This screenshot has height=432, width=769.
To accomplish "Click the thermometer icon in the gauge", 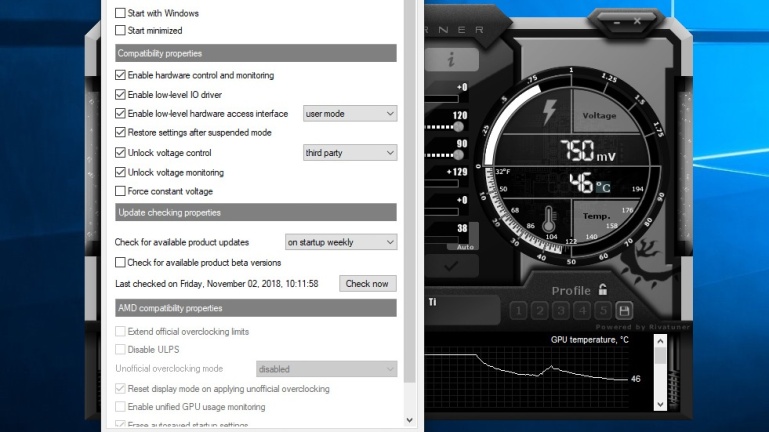I will (548, 219).
